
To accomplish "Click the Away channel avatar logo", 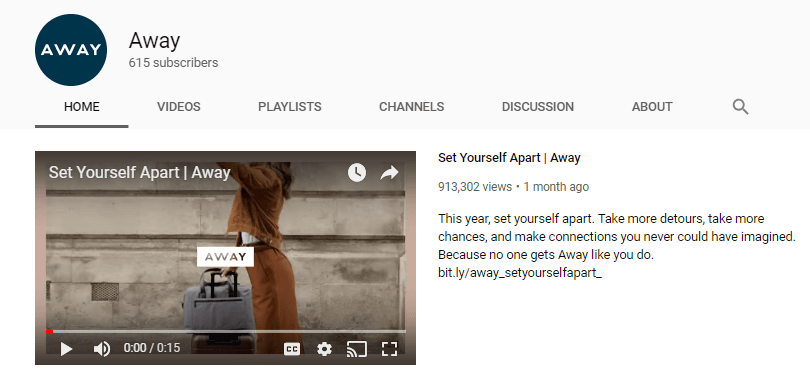I will point(71,50).
